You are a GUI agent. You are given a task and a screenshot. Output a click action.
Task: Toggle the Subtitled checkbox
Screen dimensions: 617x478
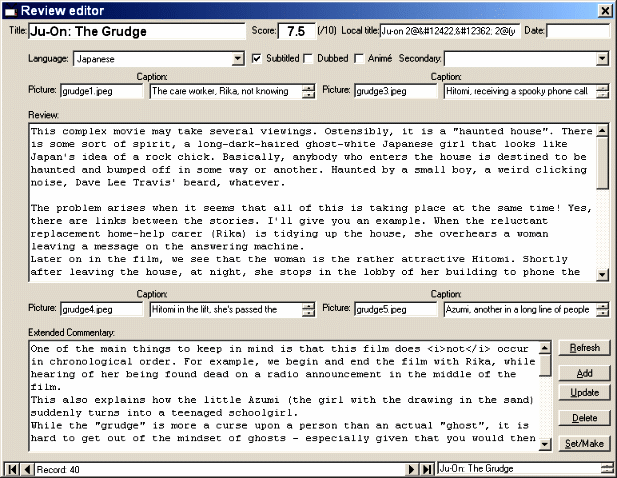pyautogui.click(x=257, y=59)
